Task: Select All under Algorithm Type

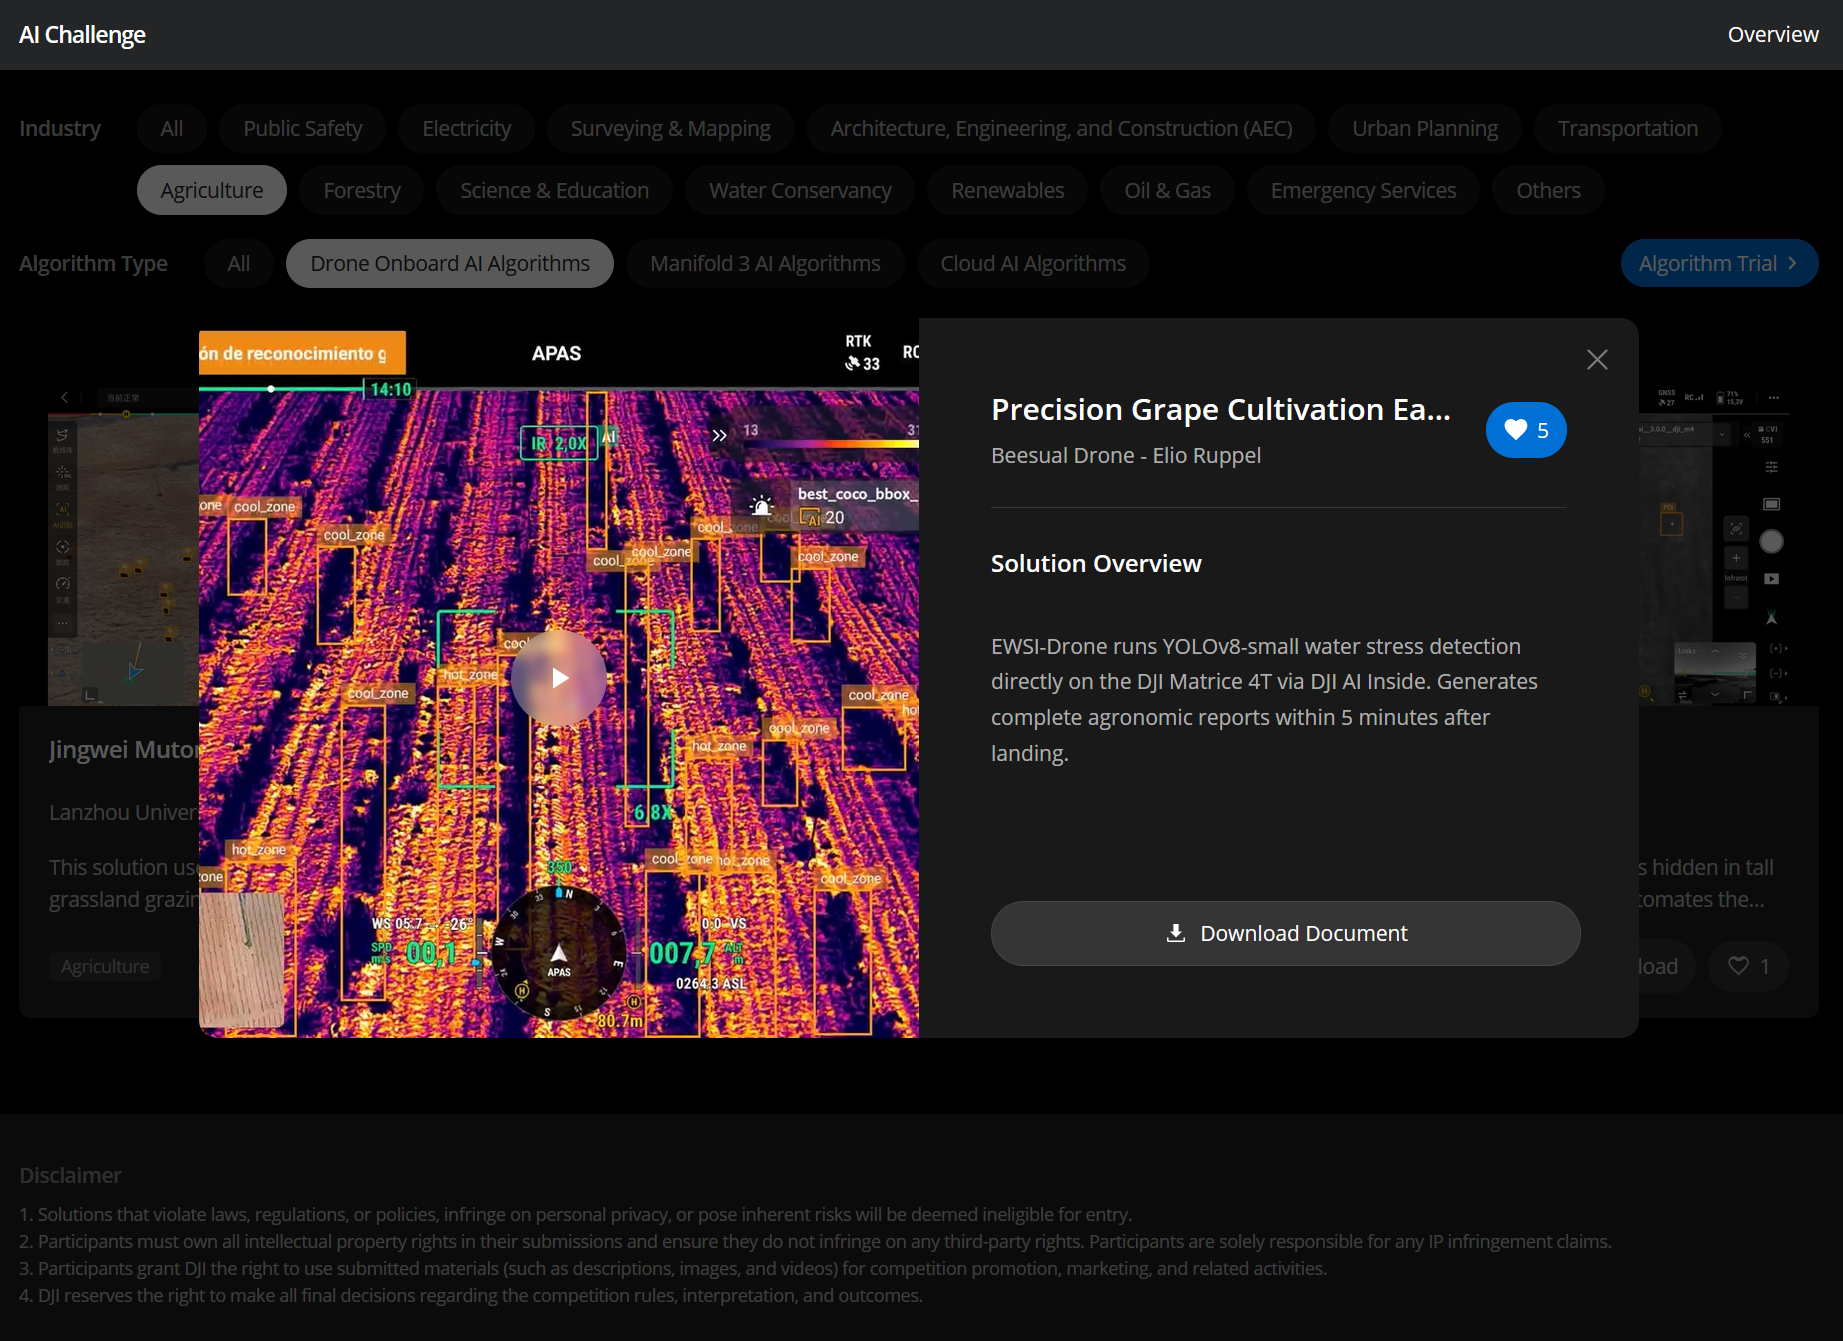Action: tap(239, 263)
